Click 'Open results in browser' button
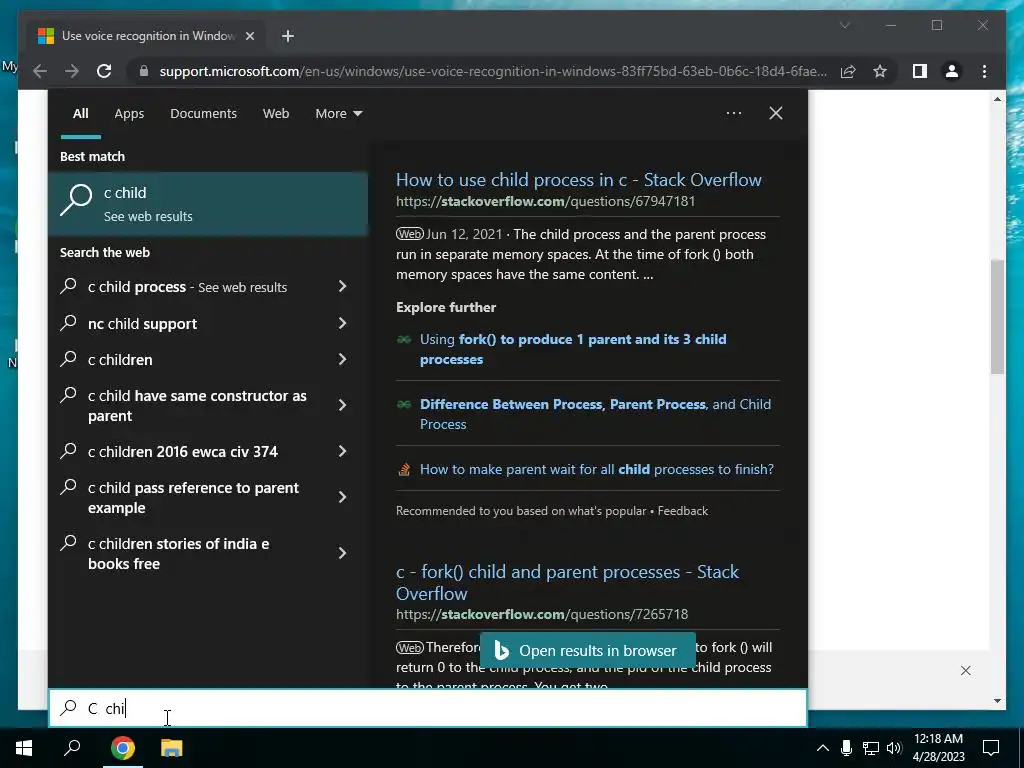The width and height of the screenshot is (1024, 768). 588,650
